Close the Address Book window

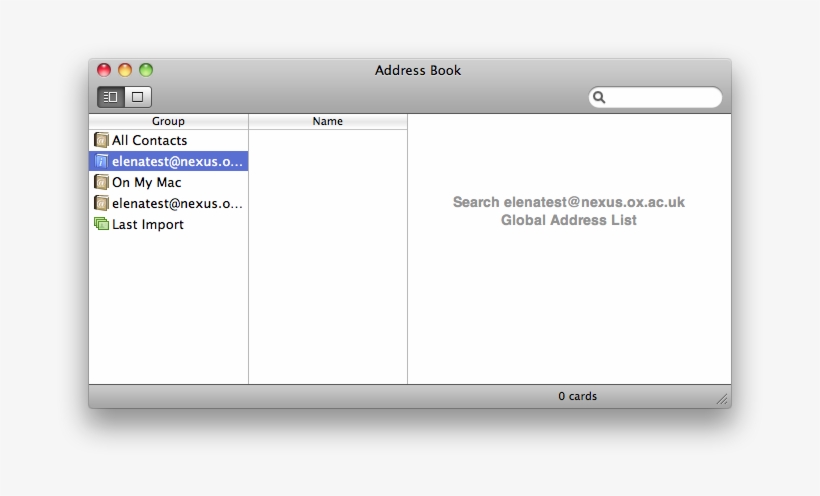pos(104,70)
